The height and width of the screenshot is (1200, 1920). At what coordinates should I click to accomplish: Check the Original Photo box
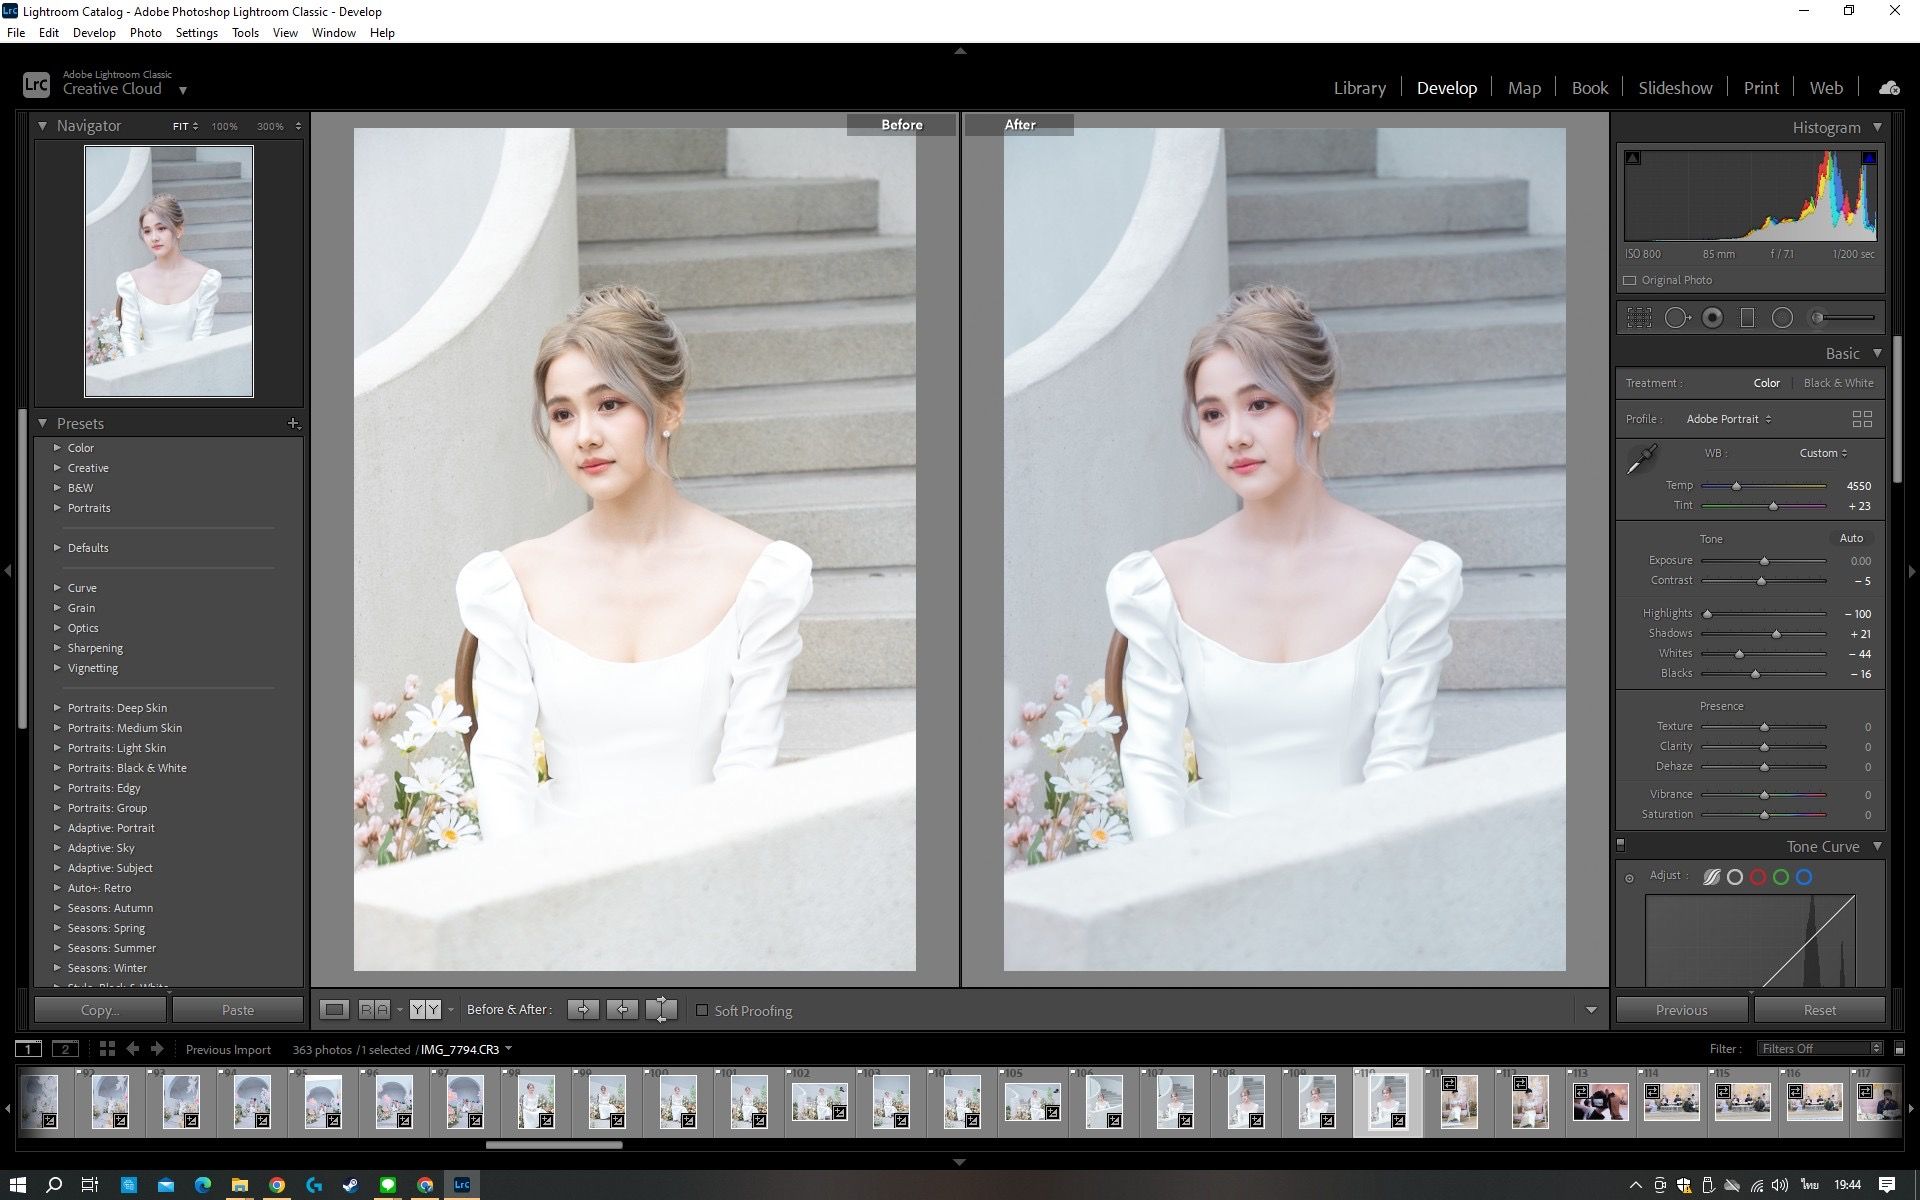click(x=1630, y=281)
